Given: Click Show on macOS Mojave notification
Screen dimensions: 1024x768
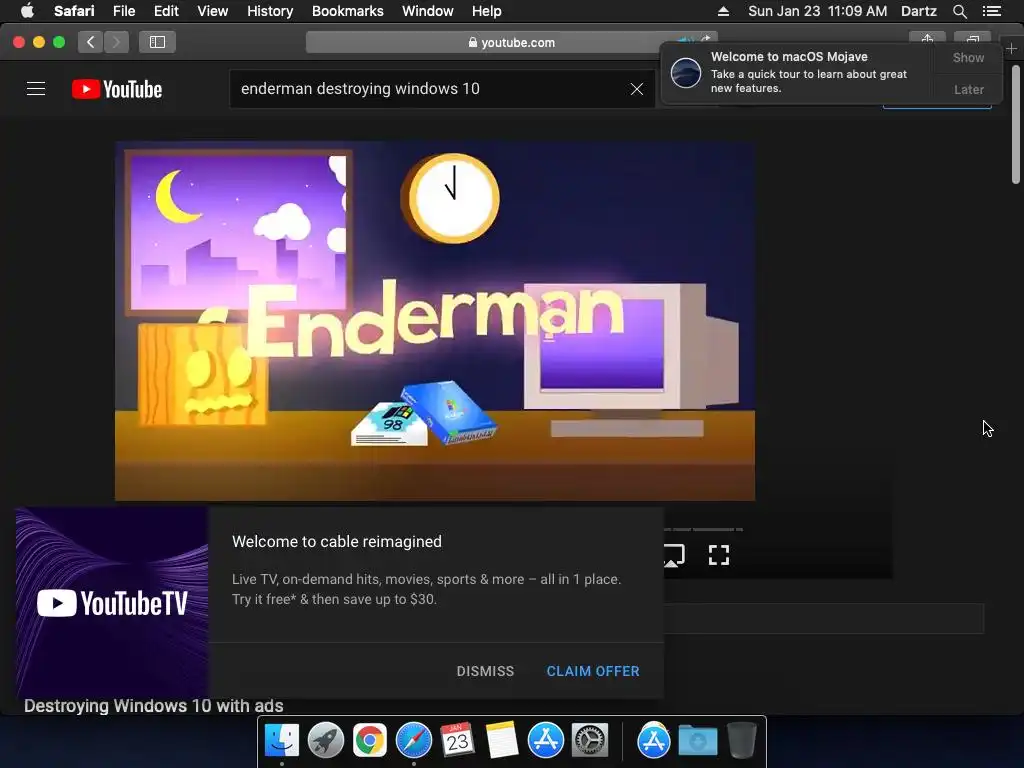Looking at the screenshot, I should click(x=968, y=57).
